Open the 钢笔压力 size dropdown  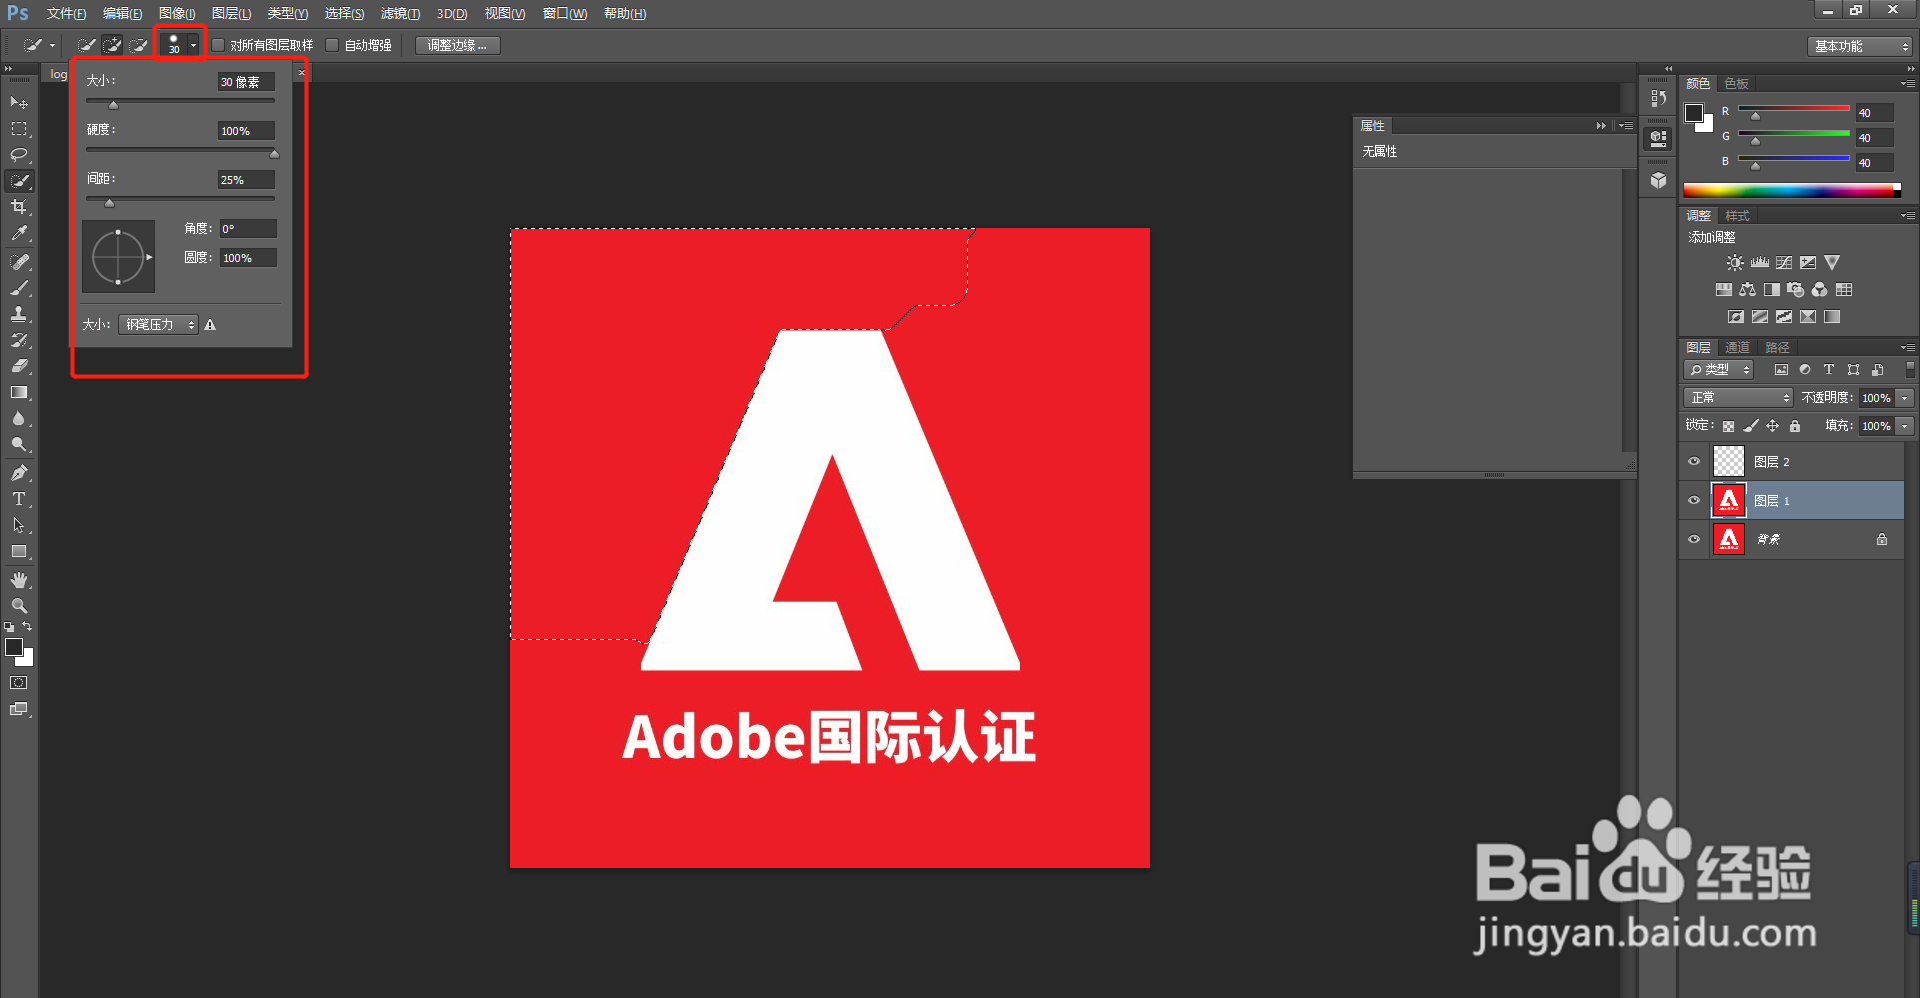point(158,325)
